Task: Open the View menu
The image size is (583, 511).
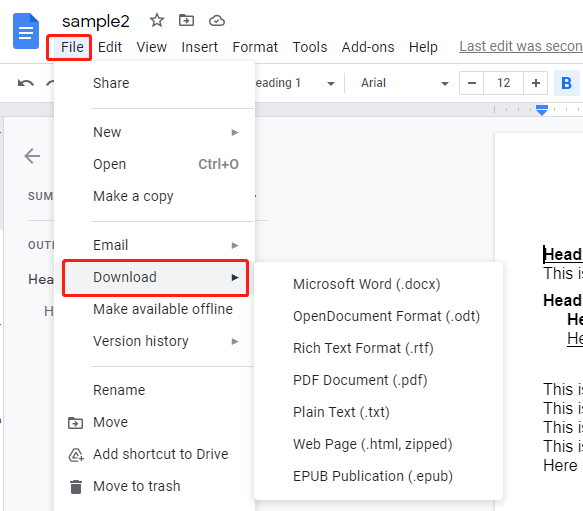Action: tap(151, 47)
